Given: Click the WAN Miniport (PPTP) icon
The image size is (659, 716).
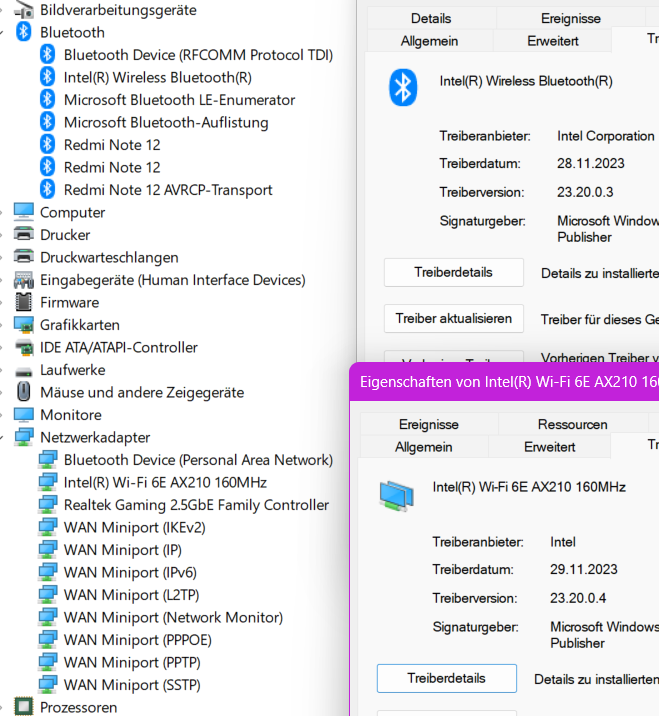Looking at the screenshot, I should pyautogui.click(x=47, y=662).
